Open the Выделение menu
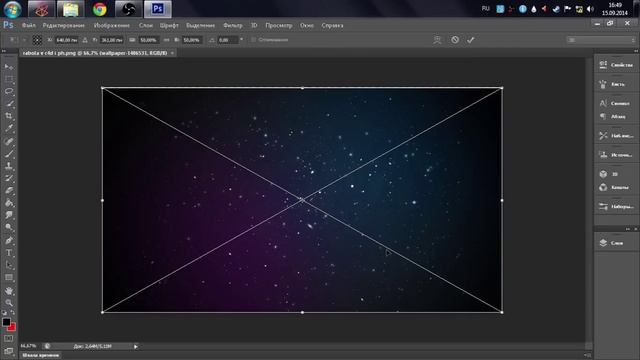The height and width of the screenshot is (360, 640). [200, 25]
